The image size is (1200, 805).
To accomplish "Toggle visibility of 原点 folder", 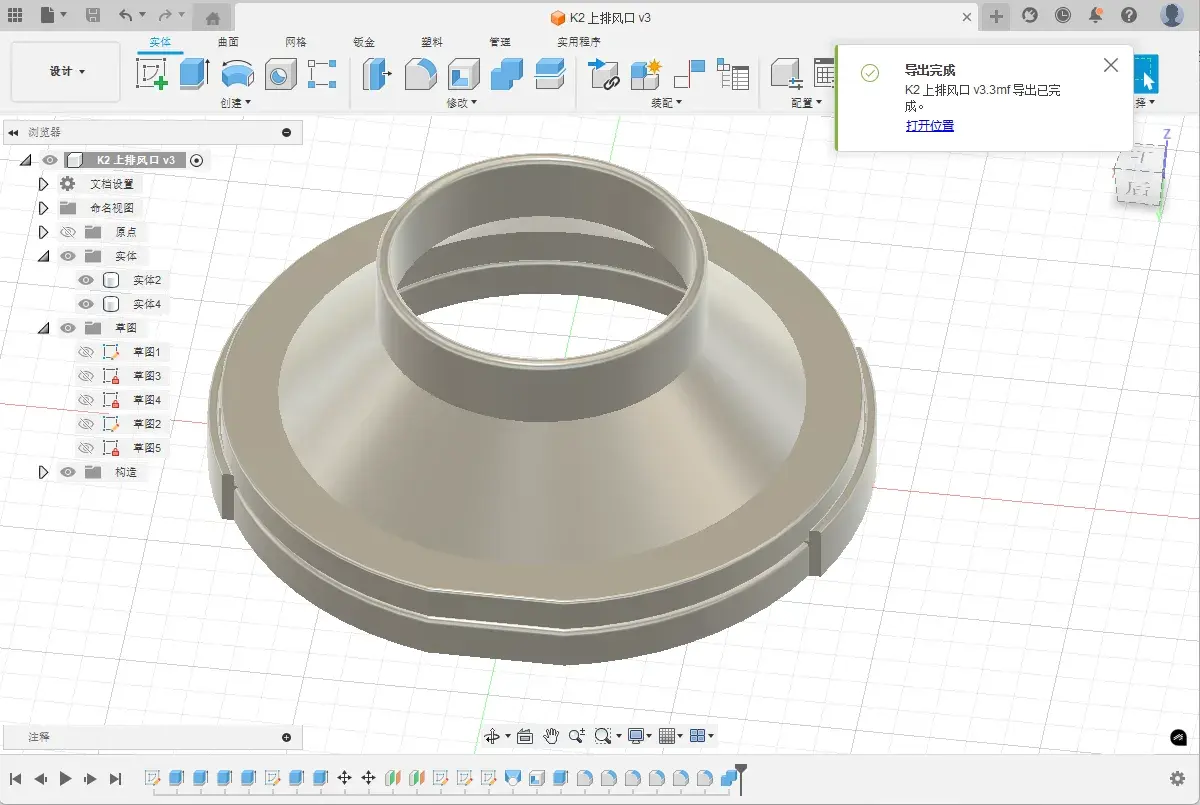I will [x=68, y=232].
